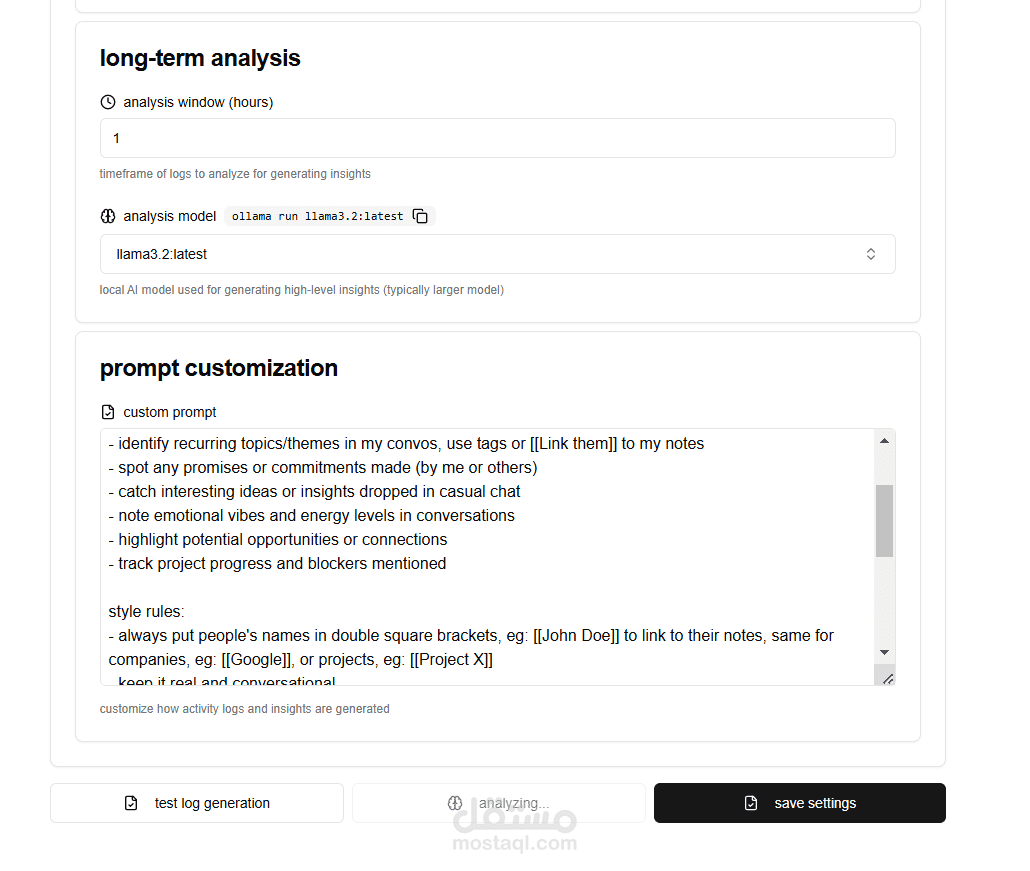Click the analysis model label text

pyautogui.click(x=169, y=216)
